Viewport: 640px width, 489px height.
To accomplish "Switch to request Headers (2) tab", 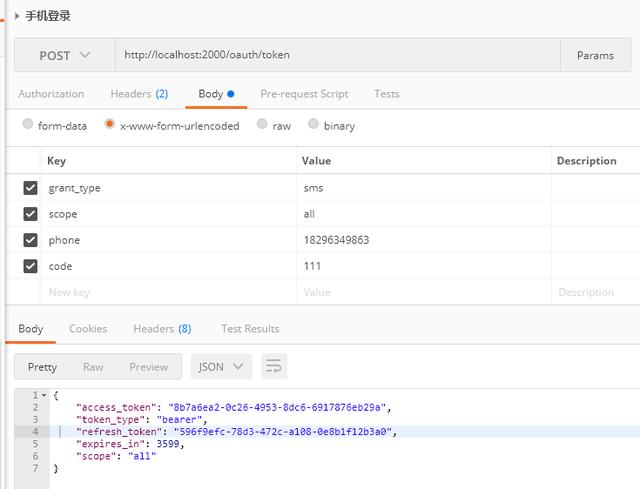I will (139, 94).
